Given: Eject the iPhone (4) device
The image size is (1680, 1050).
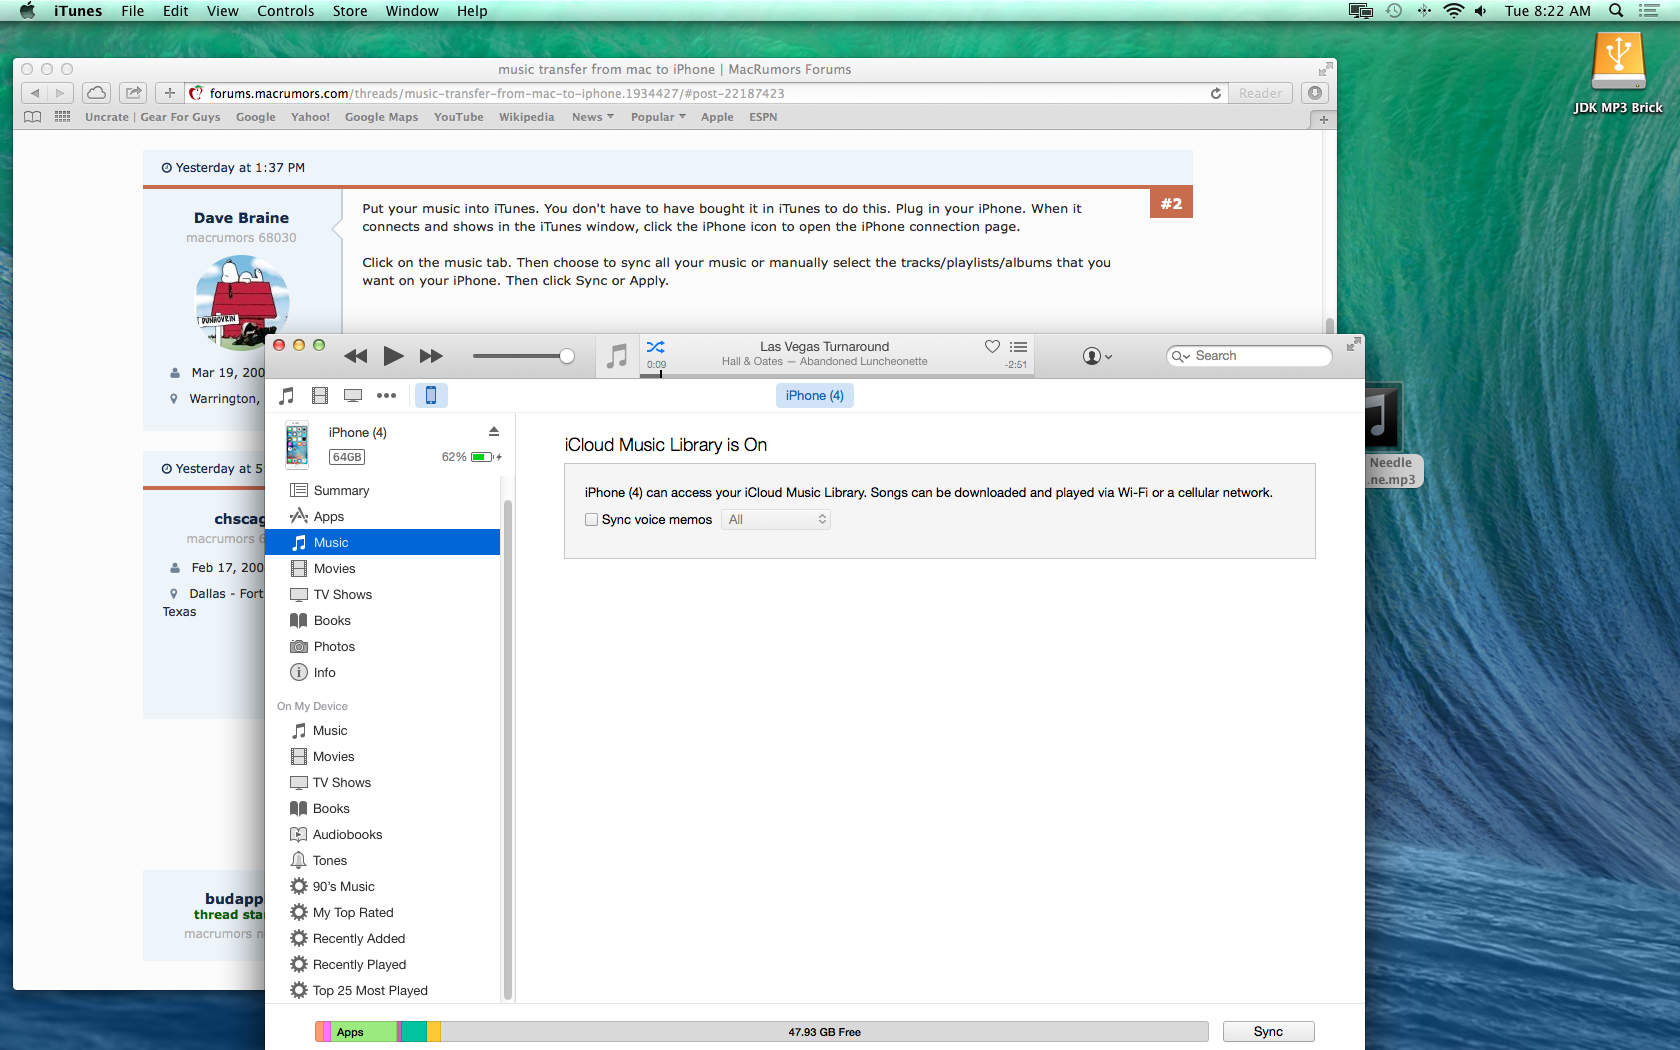Looking at the screenshot, I should [493, 432].
